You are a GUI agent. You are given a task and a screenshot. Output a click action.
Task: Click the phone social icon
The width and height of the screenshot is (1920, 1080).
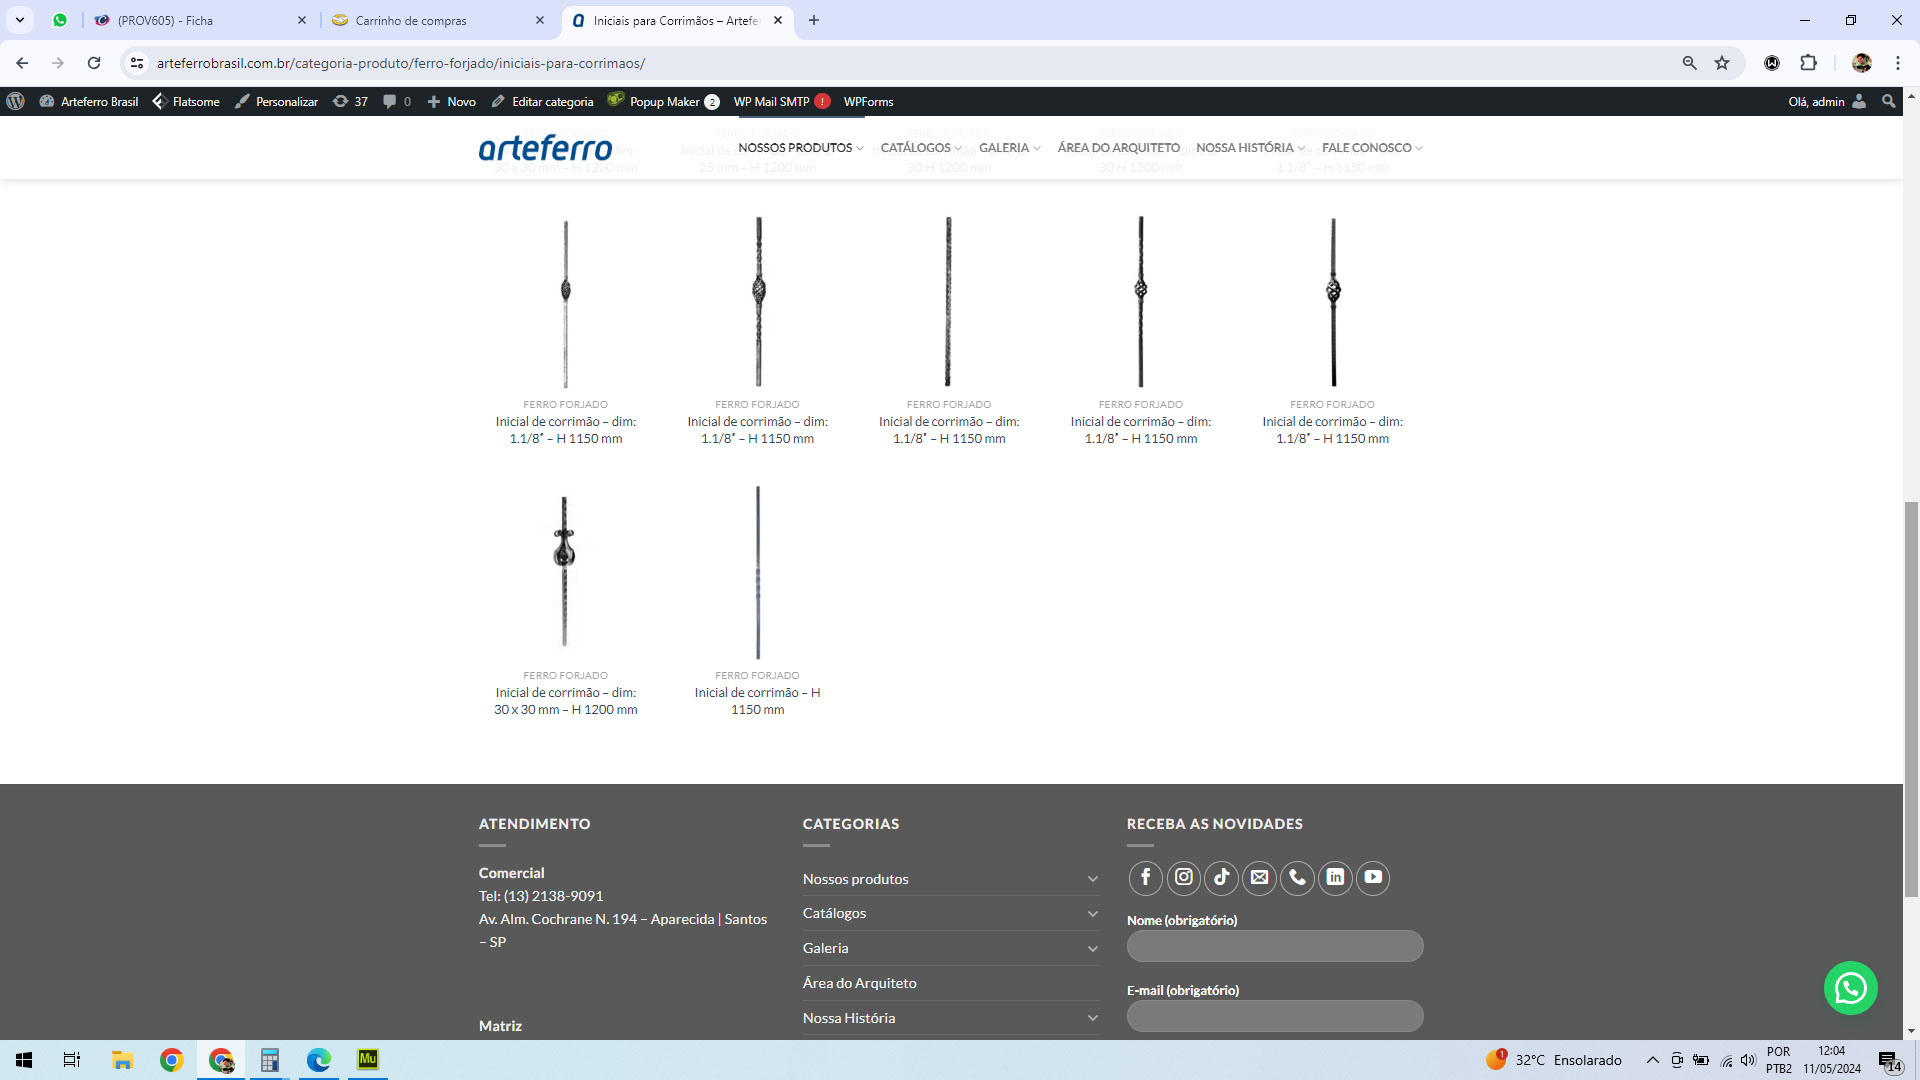[x=1297, y=877]
